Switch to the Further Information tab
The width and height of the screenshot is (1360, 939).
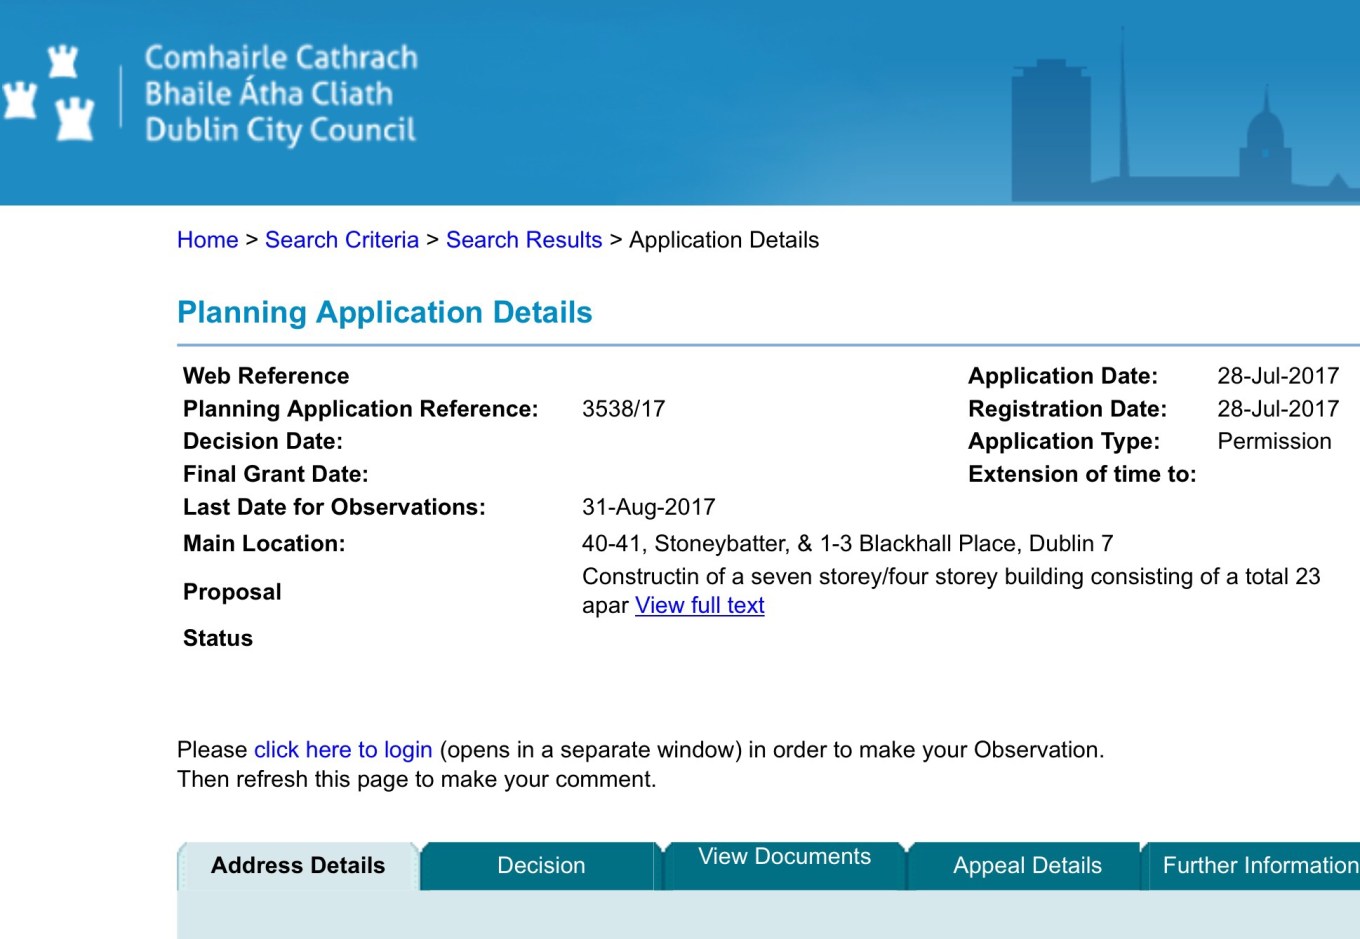[1259, 866]
